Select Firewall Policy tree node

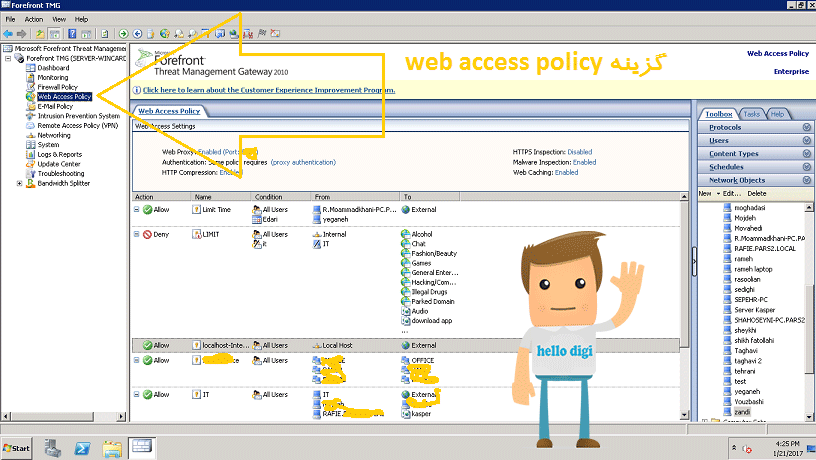tap(57, 87)
